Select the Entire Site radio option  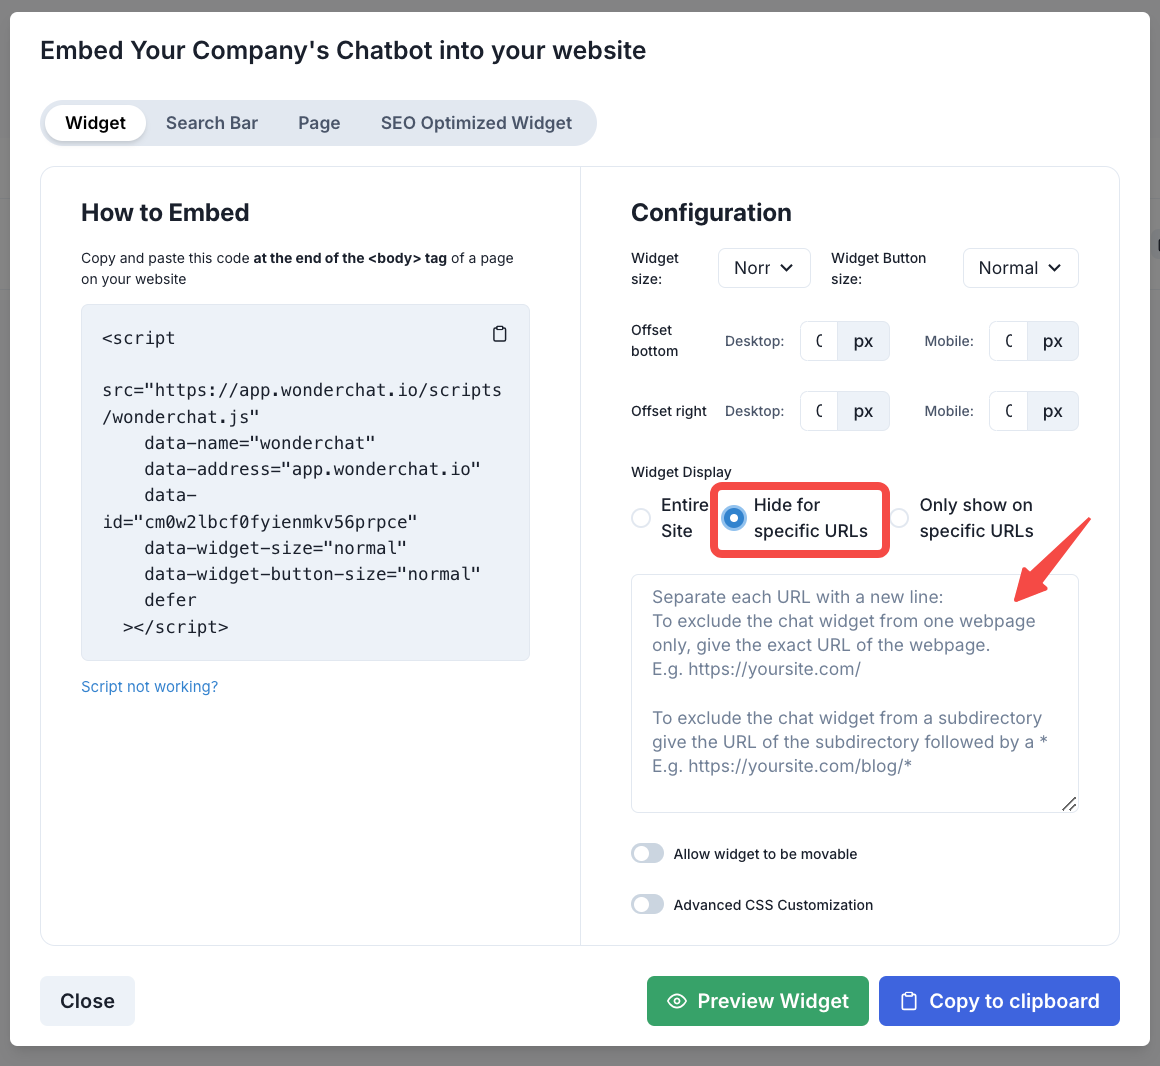[641, 518]
